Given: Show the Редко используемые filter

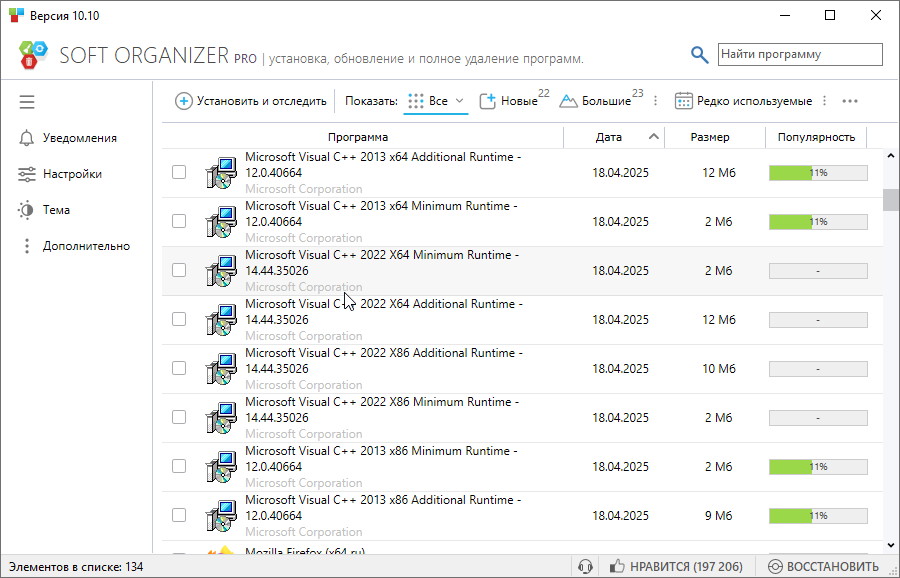Looking at the screenshot, I should [744, 102].
